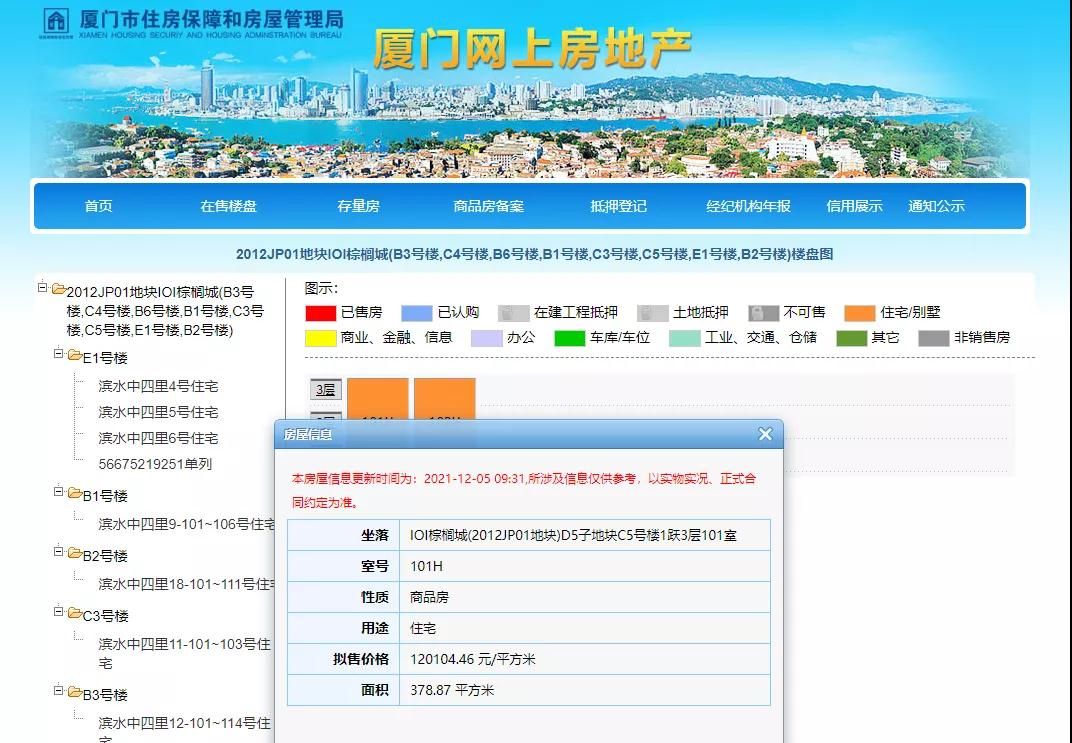
Task: Click the 用途 value 住宅
Action: coord(423,628)
